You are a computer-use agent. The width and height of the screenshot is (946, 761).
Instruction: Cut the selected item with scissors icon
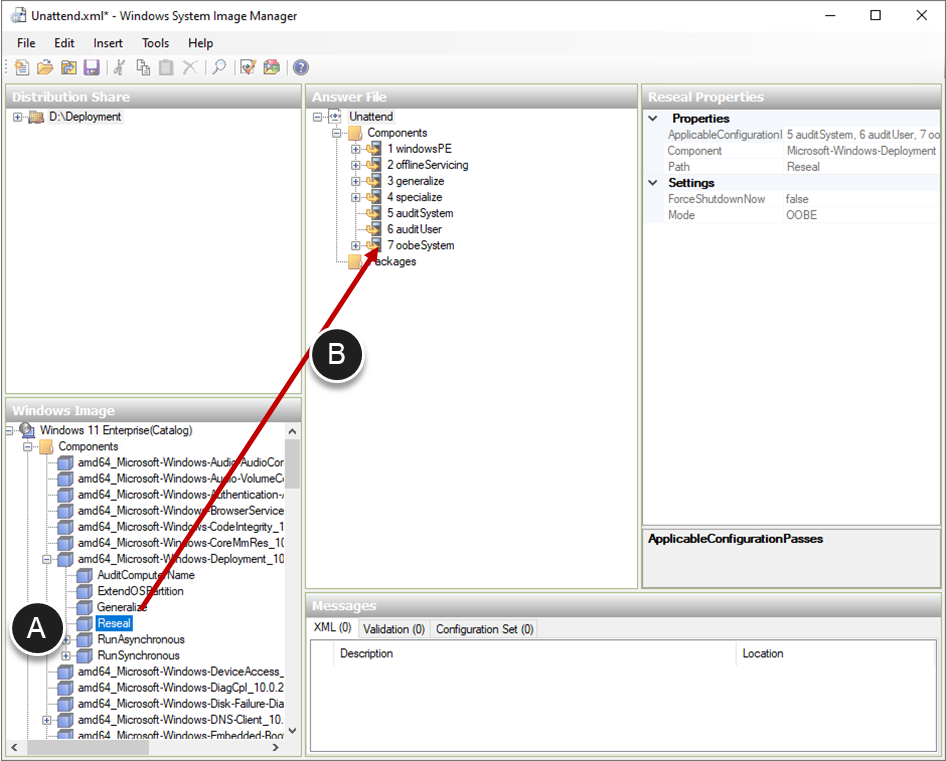click(x=120, y=67)
